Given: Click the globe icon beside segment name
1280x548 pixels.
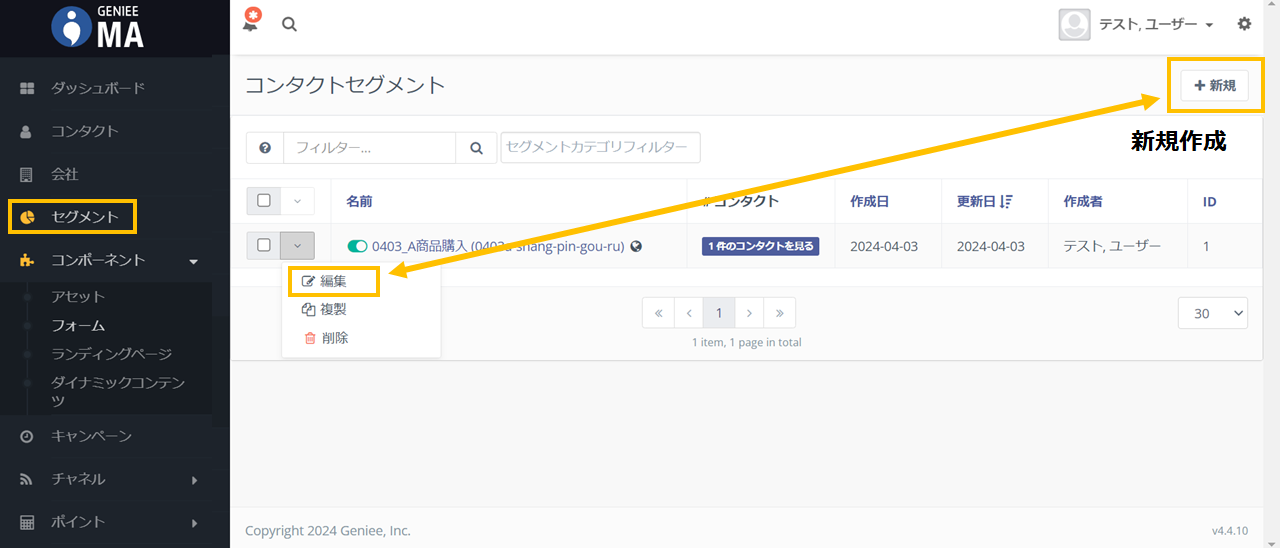Looking at the screenshot, I should (x=636, y=246).
